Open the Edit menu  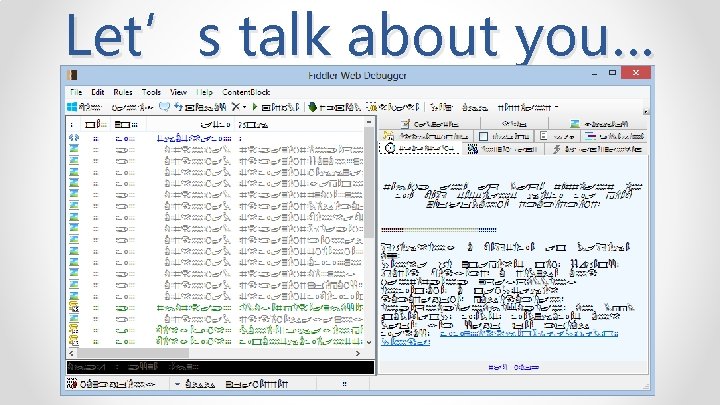tap(97, 92)
